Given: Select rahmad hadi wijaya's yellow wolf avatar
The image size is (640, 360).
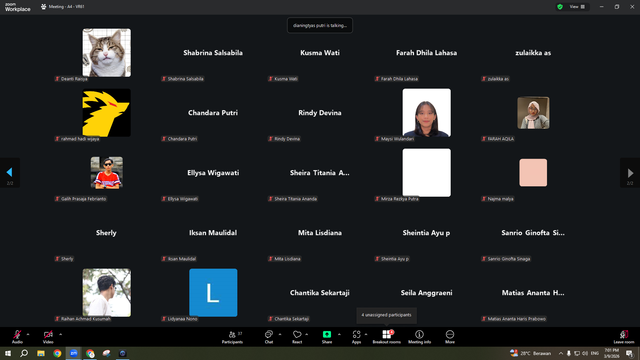Looking at the screenshot, I should pos(107,113).
